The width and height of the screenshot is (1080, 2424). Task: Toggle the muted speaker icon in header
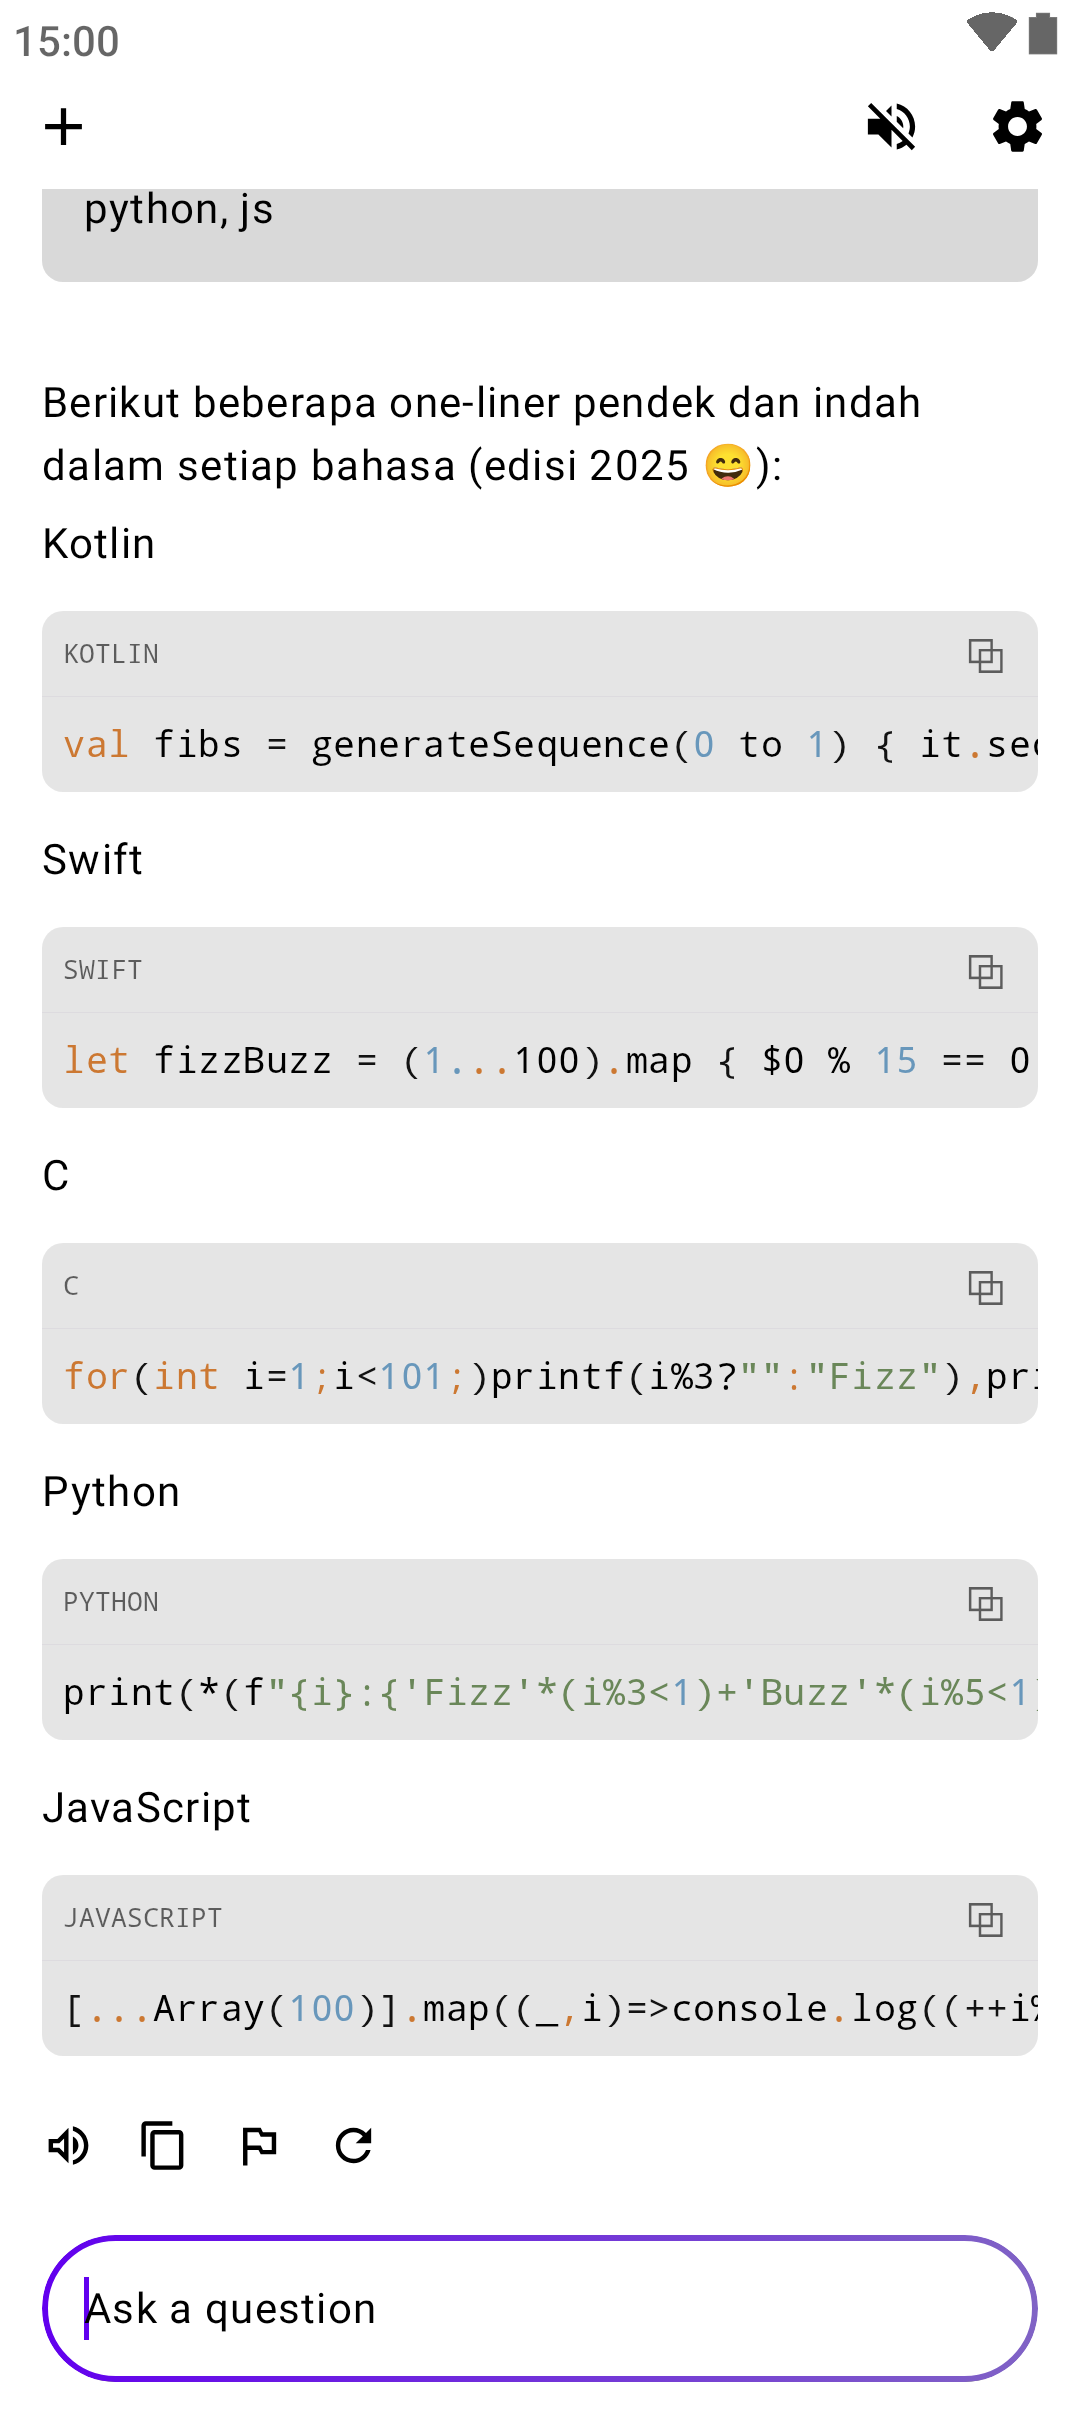891,127
